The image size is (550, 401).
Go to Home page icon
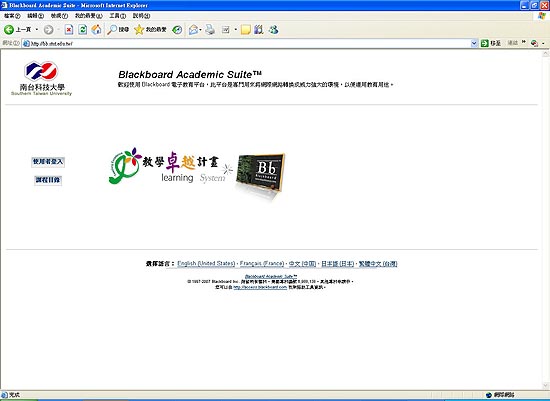click(96, 30)
